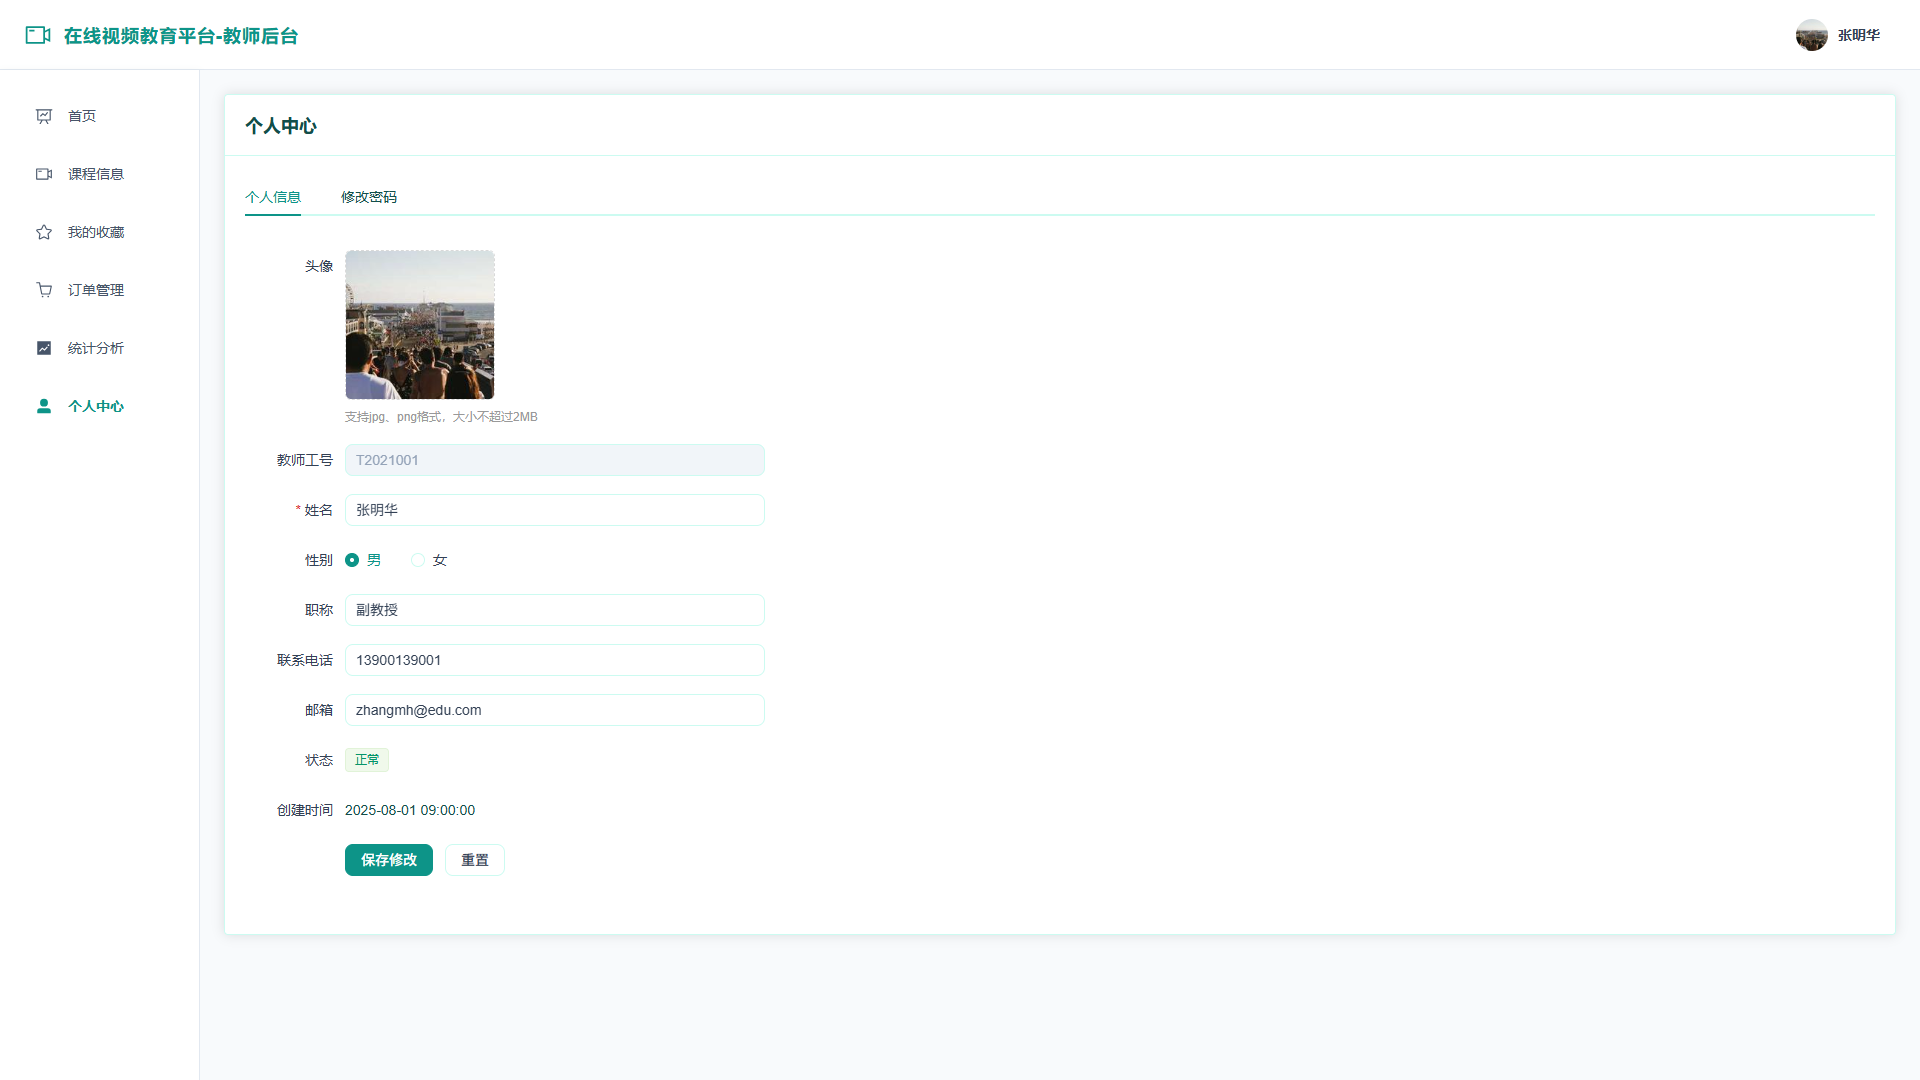The width and height of the screenshot is (1920, 1080).
Task: Click the disabled 教师工号 field T2021001
Action: tap(555, 460)
